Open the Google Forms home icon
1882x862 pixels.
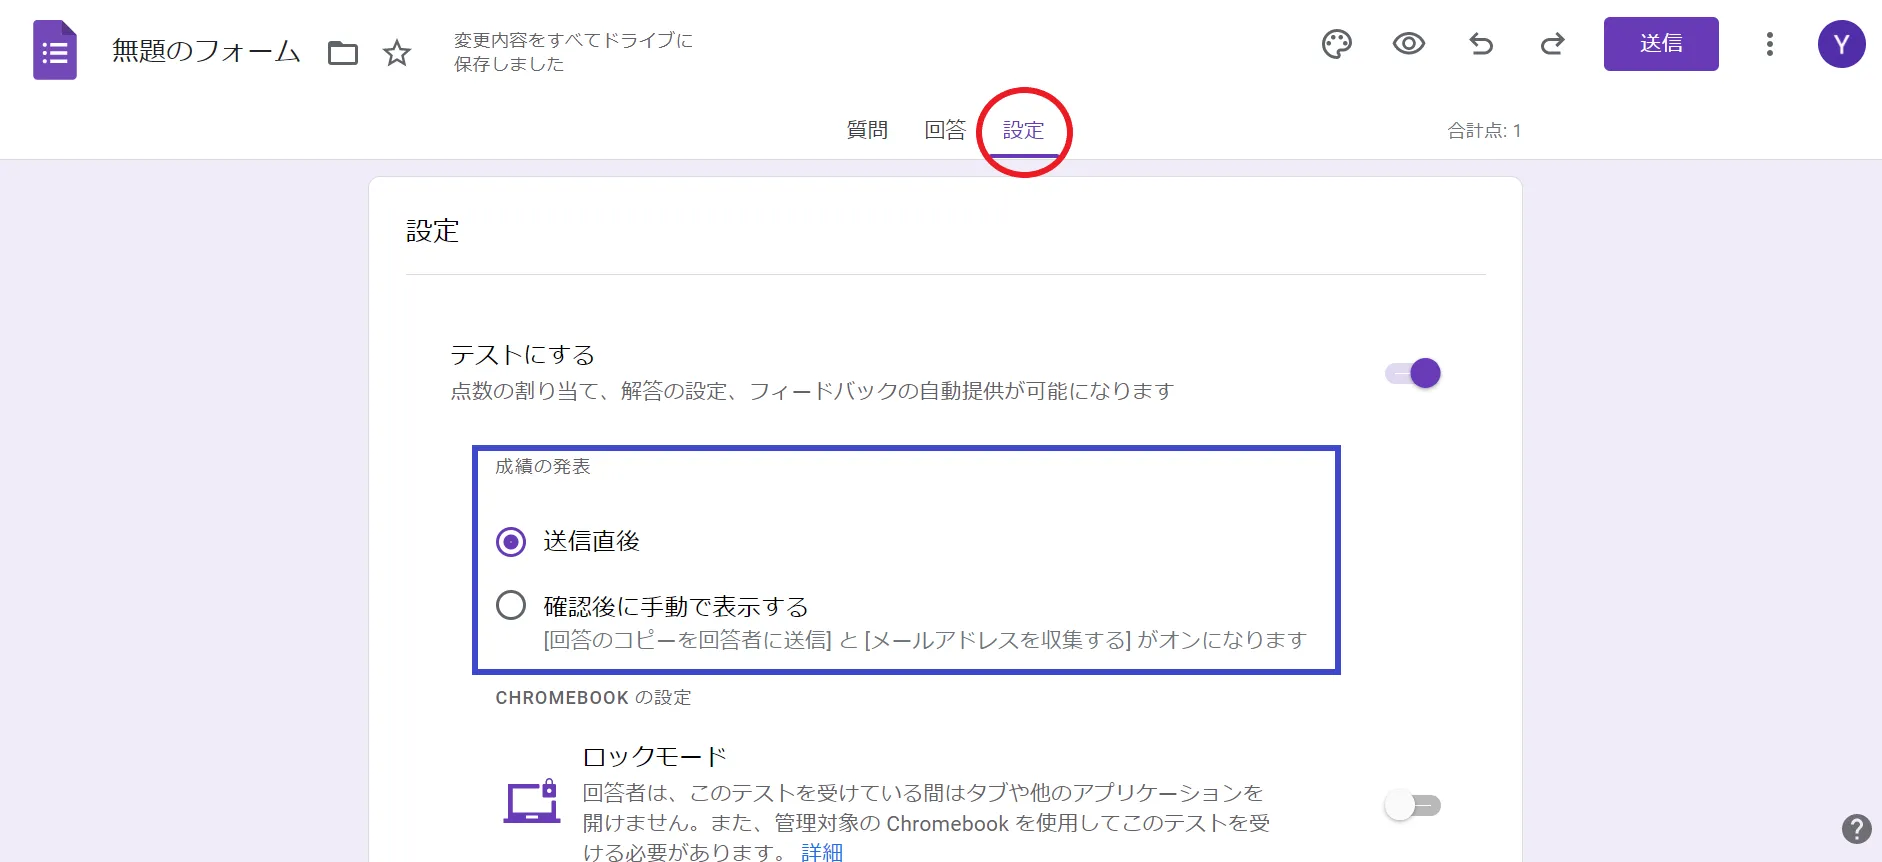pyautogui.click(x=55, y=50)
